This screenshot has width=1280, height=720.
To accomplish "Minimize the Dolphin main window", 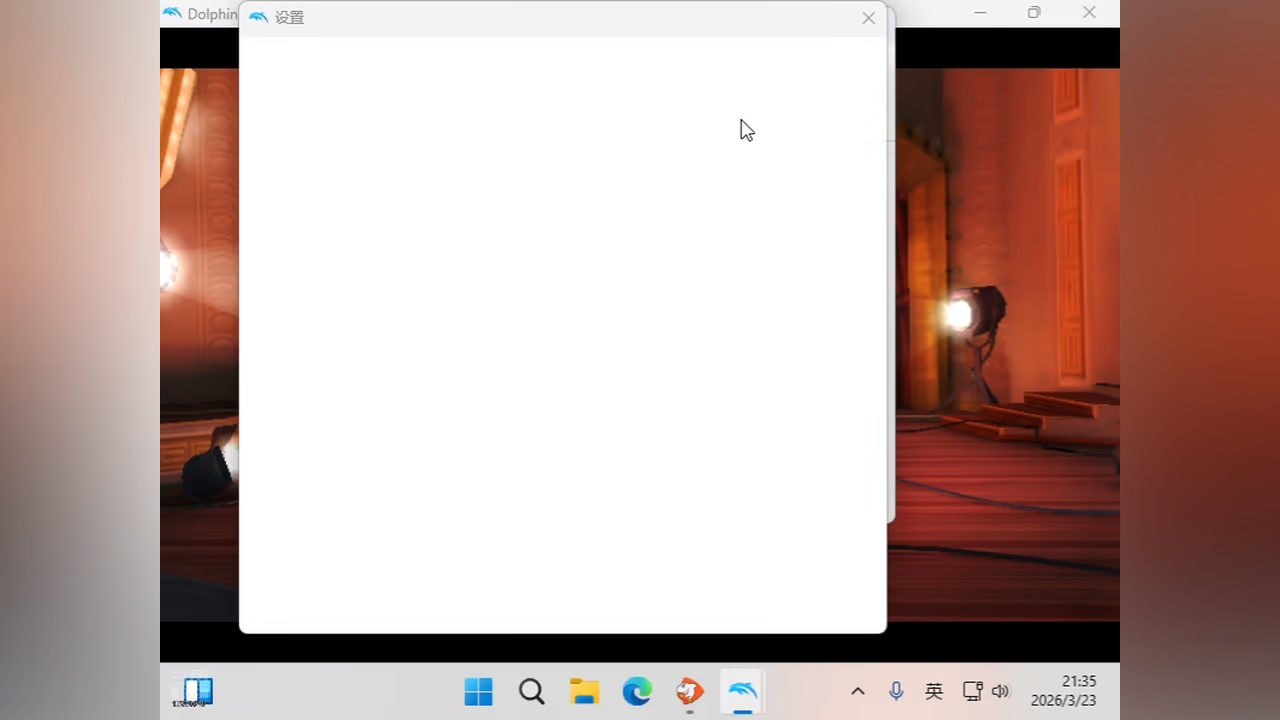I will click(x=980, y=13).
